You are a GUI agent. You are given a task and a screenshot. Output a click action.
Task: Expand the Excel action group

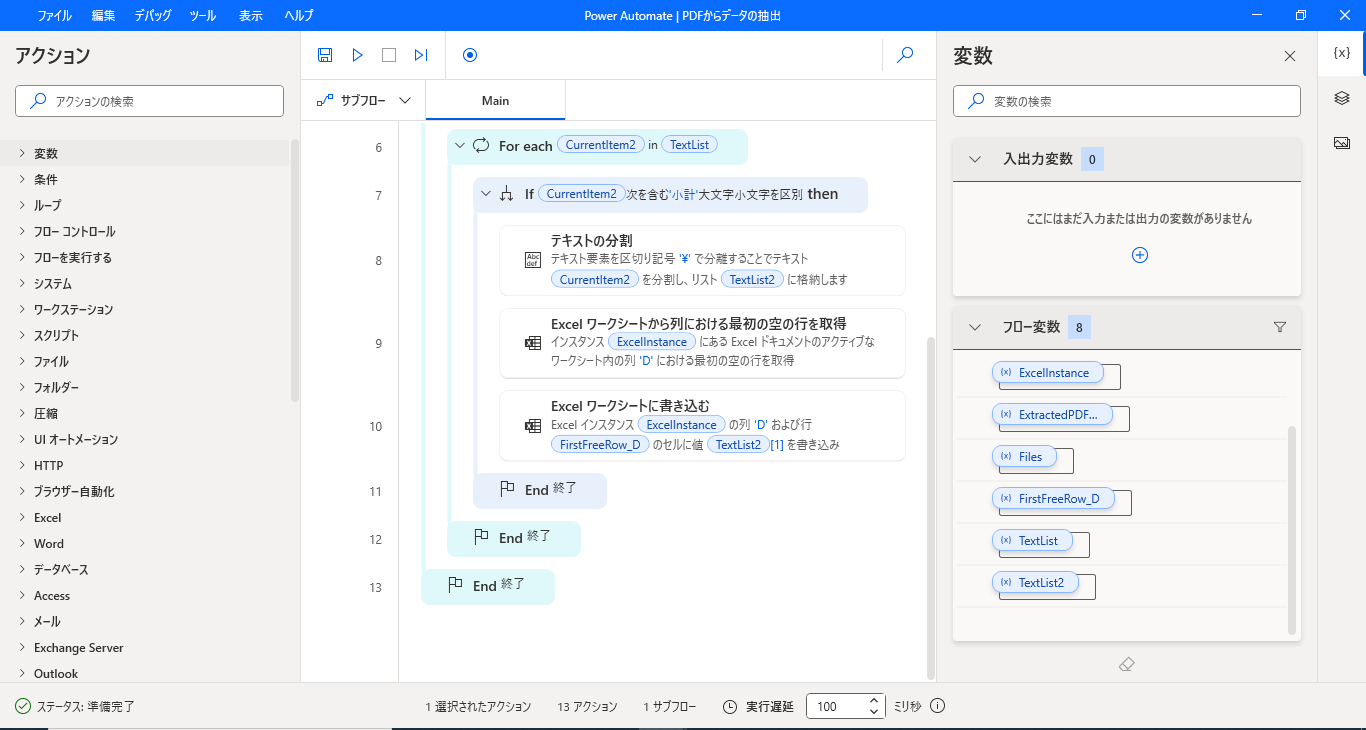[22, 517]
